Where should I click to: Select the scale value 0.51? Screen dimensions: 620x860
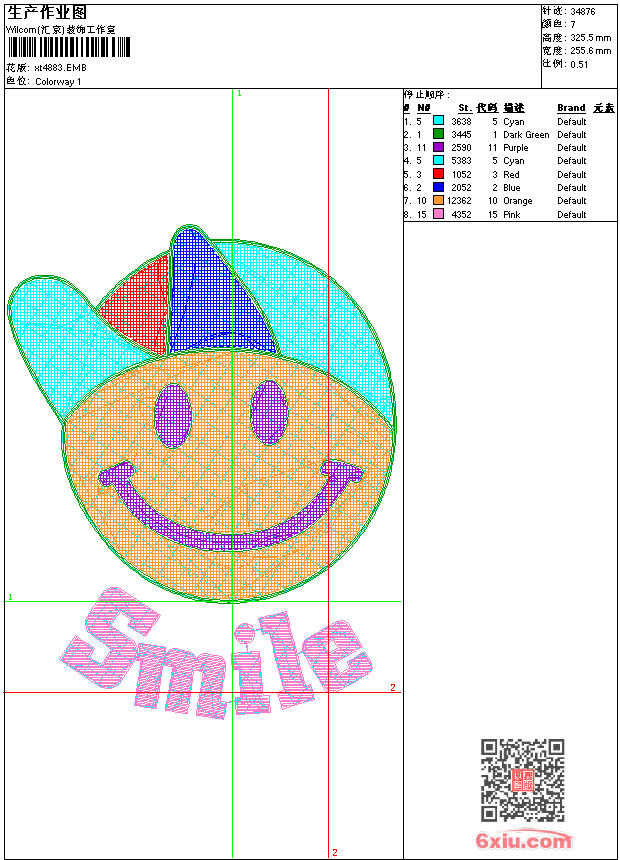tap(579, 64)
